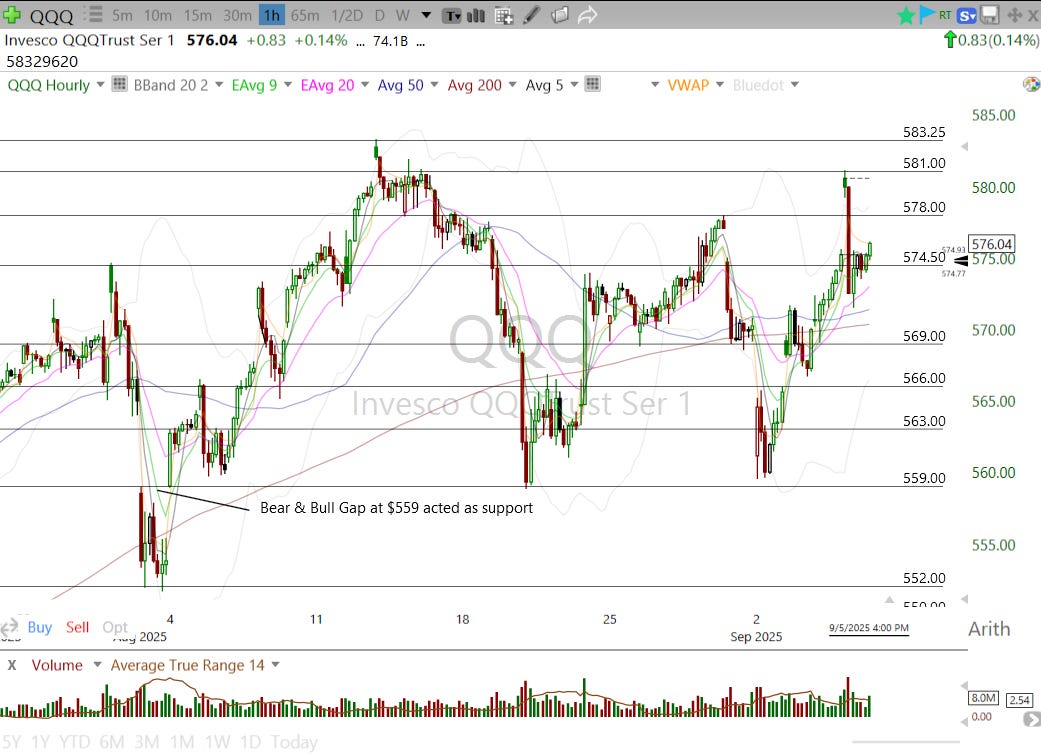1041x754 pixels.
Task: Click the bar chart style icon
Action: pyautogui.click(x=476, y=15)
